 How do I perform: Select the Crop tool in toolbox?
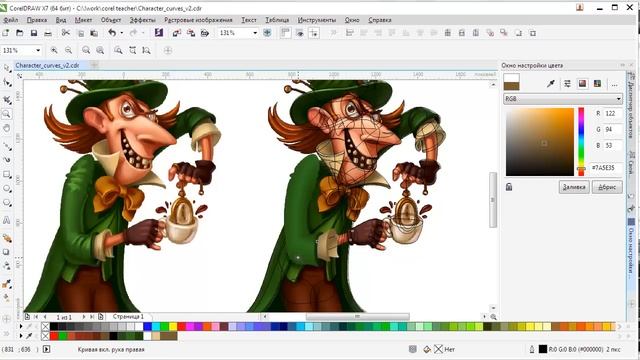7,99
